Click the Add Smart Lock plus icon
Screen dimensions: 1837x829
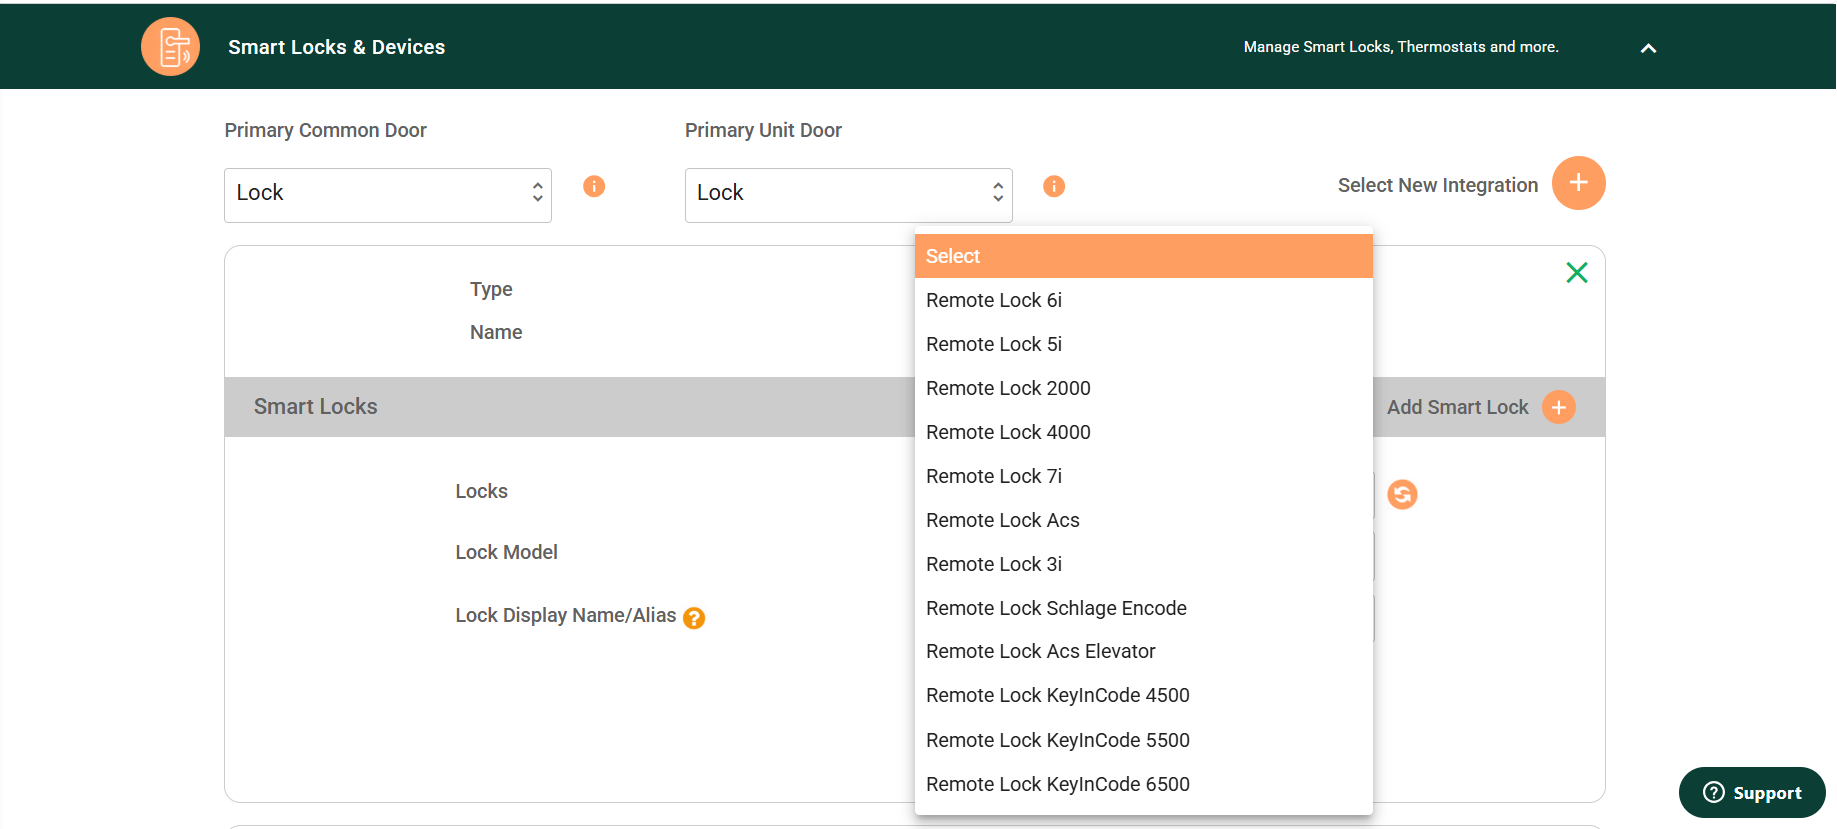point(1558,407)
